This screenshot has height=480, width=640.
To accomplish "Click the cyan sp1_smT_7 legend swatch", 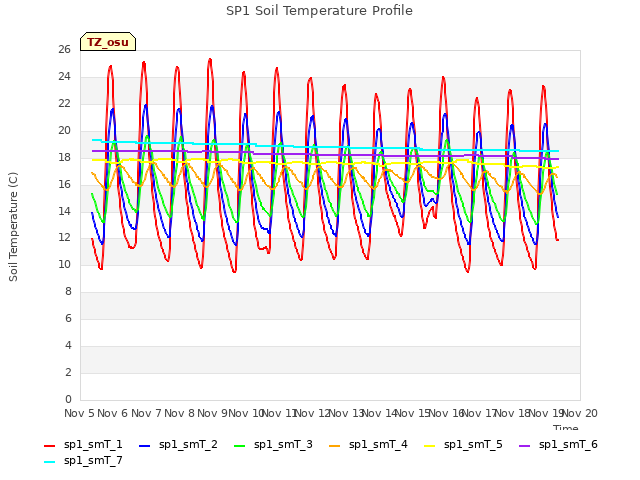I will click(49, 462).
